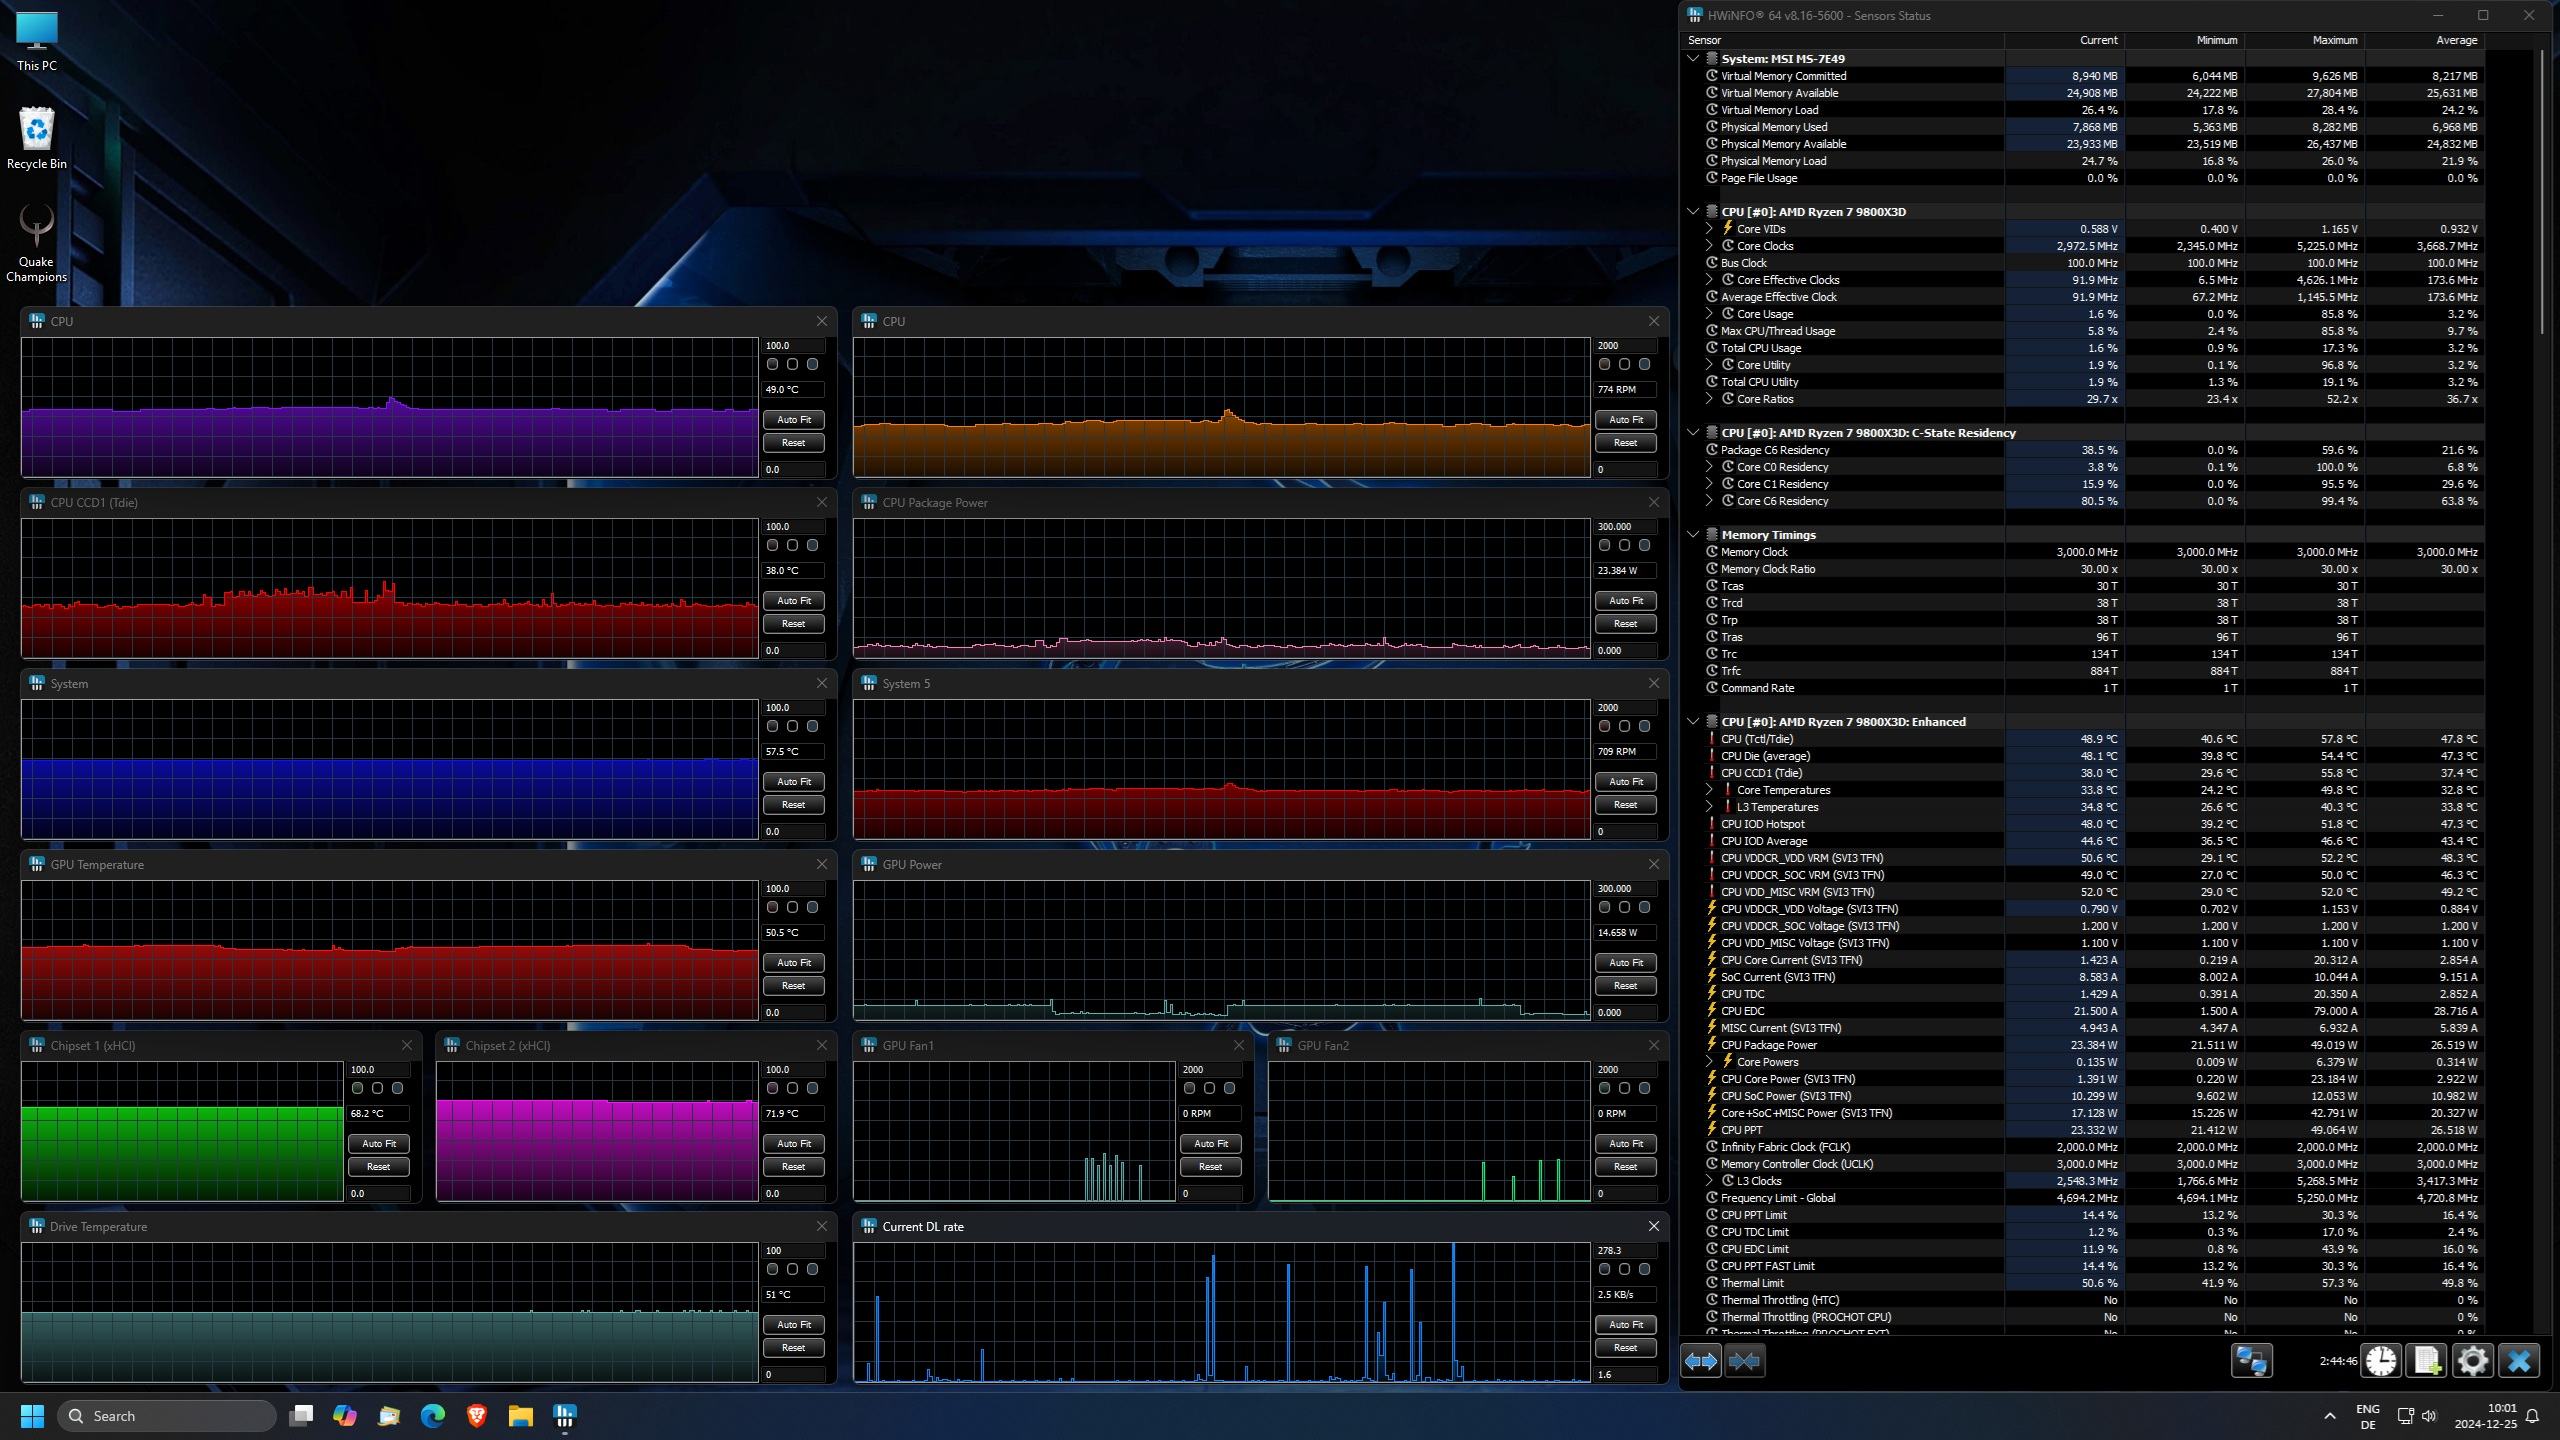Click Auto Fit in the CPU Package Power graph
2560x1440 pixels.
[x=1625, y=601]
